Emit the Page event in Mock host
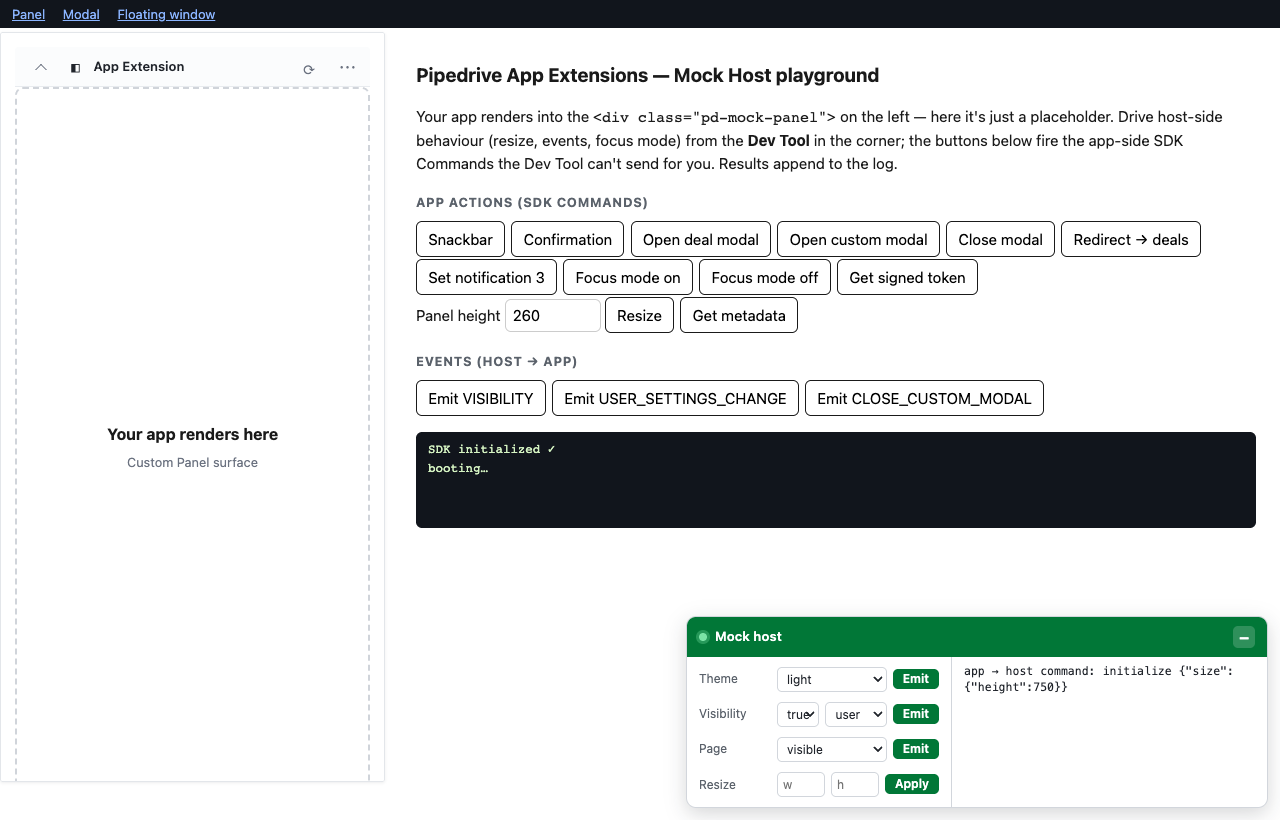This screenshot has height=820, width=1280. (916, 749)
